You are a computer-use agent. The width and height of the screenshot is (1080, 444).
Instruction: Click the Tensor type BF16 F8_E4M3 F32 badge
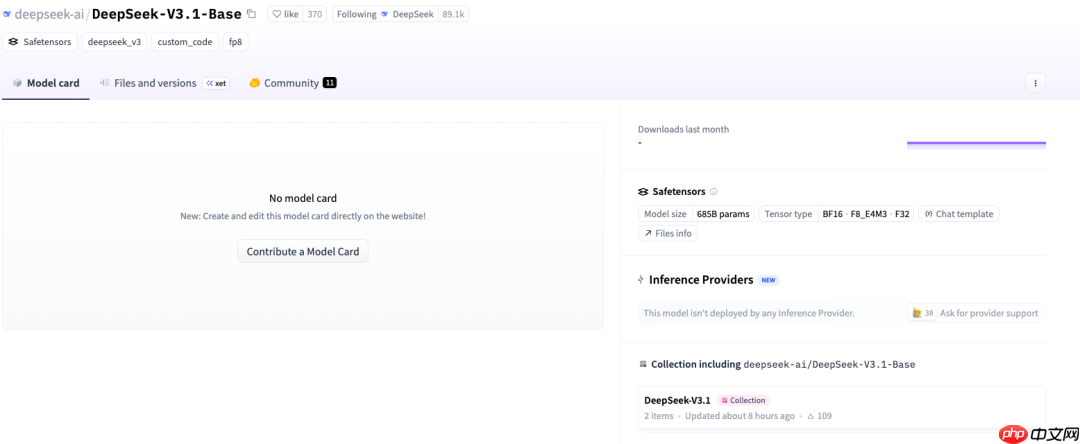pyautogui.click(x=837, y=214)
